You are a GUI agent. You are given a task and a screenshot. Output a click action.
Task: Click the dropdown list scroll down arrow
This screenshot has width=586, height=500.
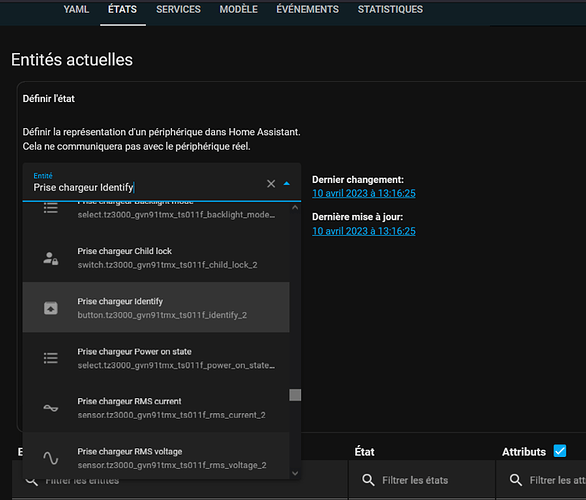295,473
